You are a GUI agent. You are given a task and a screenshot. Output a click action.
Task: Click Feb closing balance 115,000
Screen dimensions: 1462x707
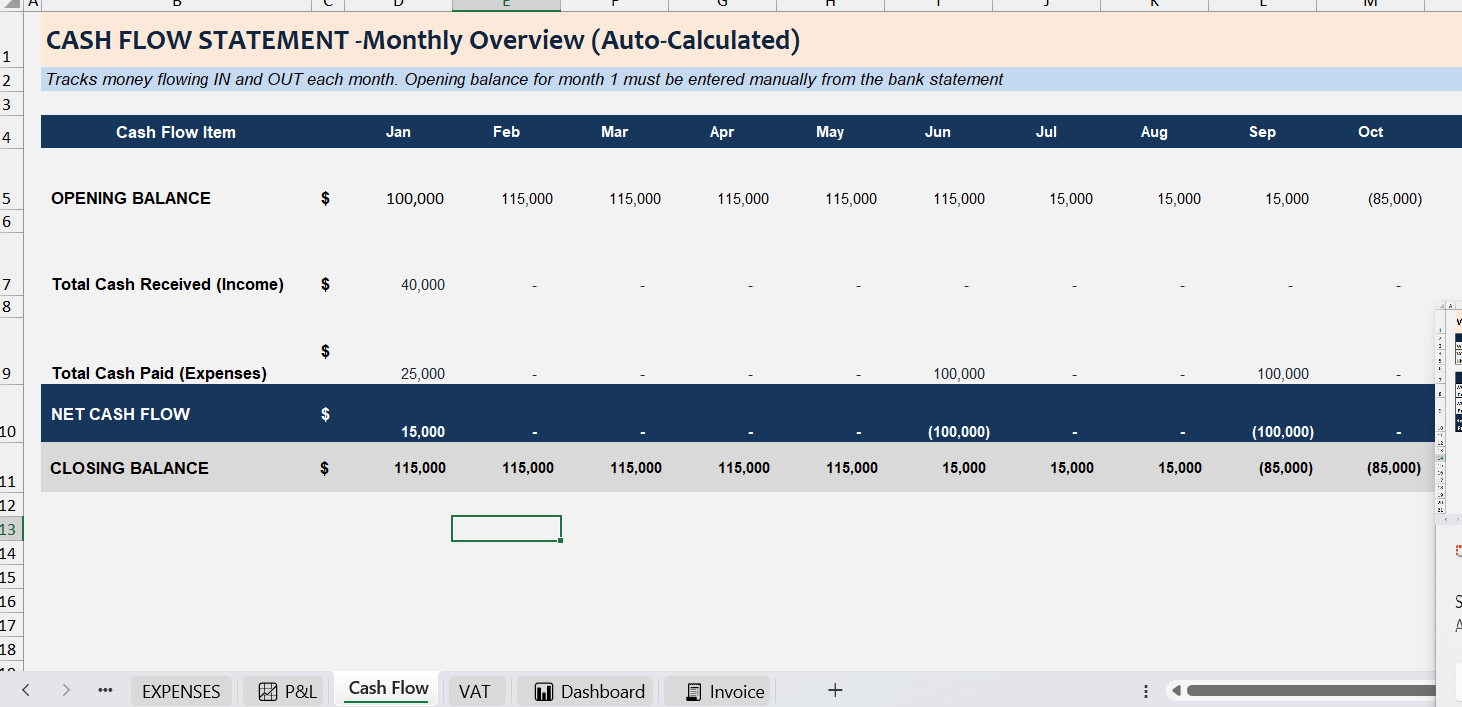(528, 468)
